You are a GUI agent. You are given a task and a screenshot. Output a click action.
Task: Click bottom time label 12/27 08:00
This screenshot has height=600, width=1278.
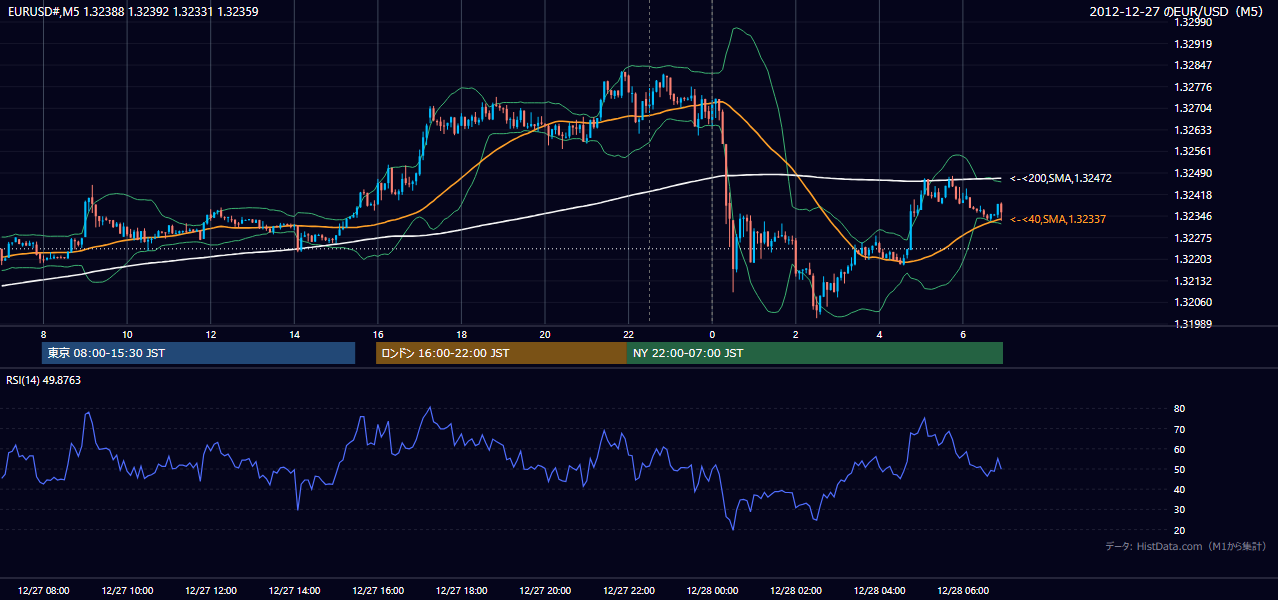(x=43, y=591)
